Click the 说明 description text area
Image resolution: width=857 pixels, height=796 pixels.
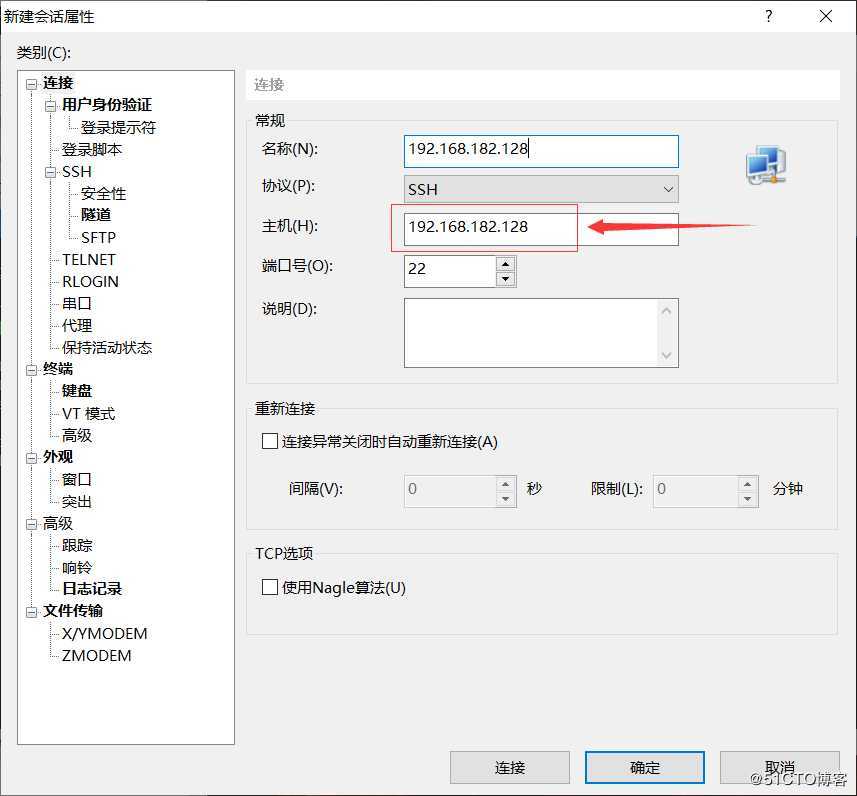[541, 333]
